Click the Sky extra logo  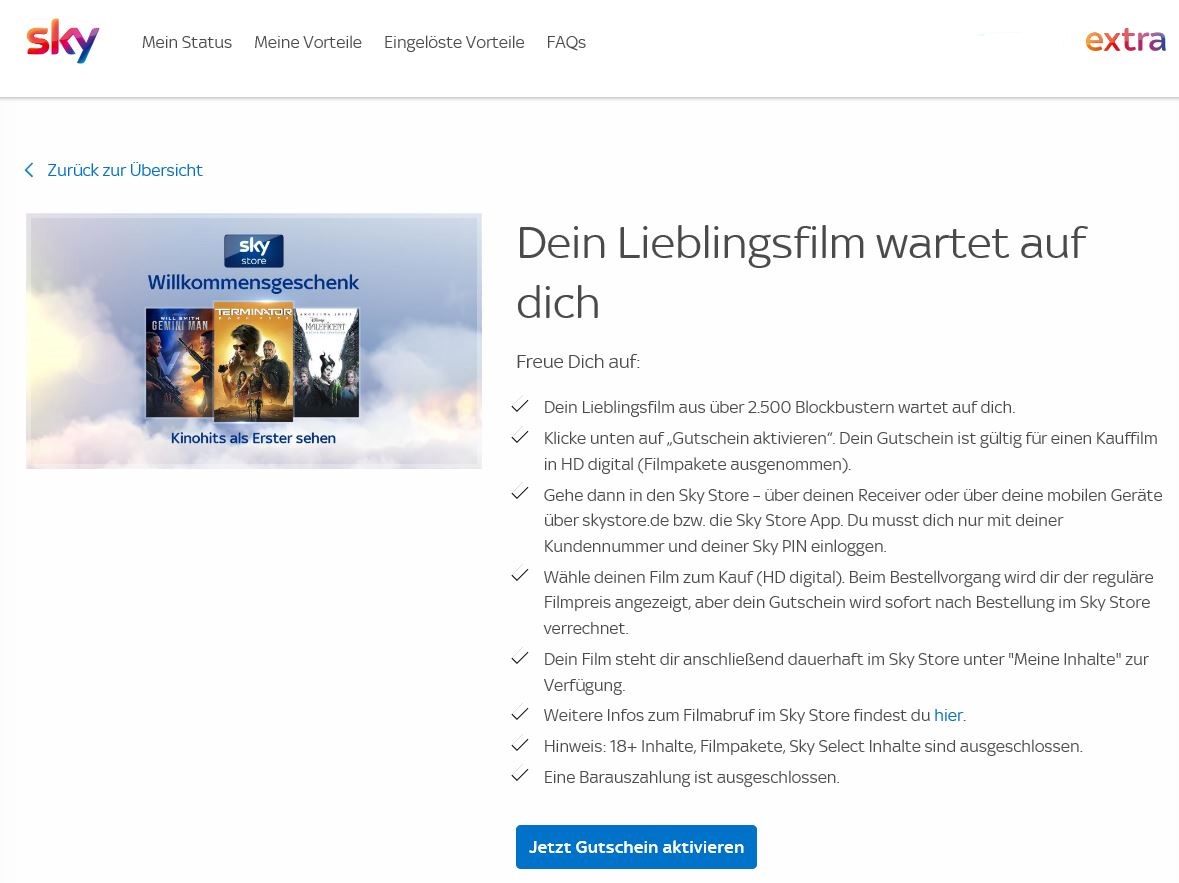1125,40
